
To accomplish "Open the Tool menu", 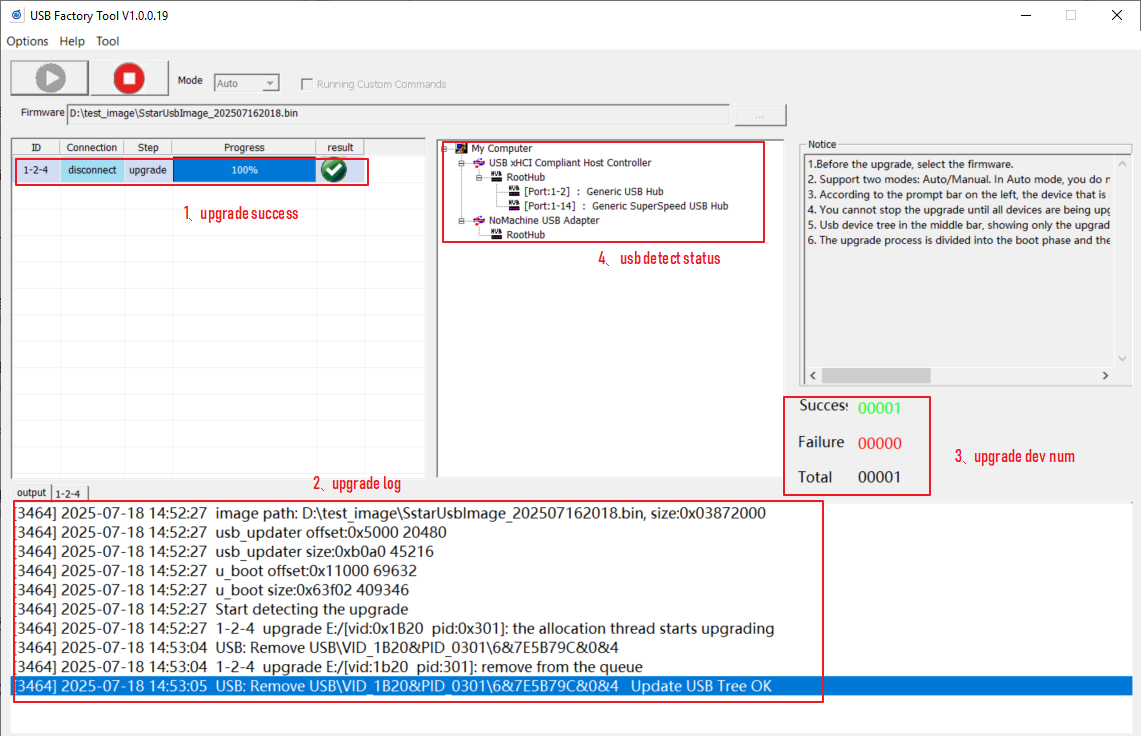I will click(x=107, y=41).
